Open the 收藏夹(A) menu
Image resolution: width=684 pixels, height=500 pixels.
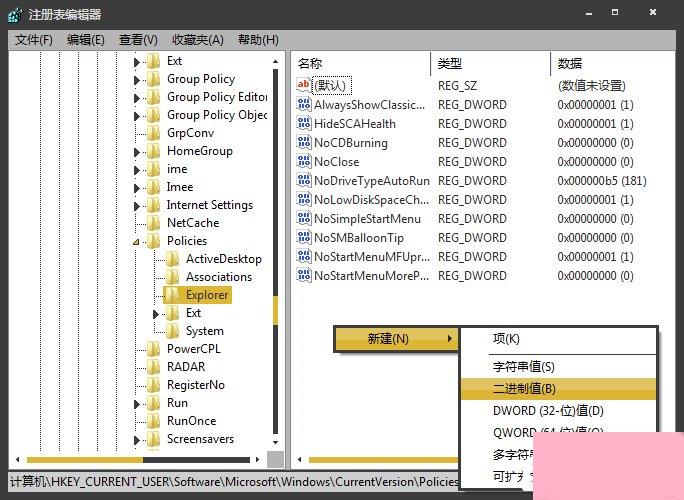click(x=198, y=40)
